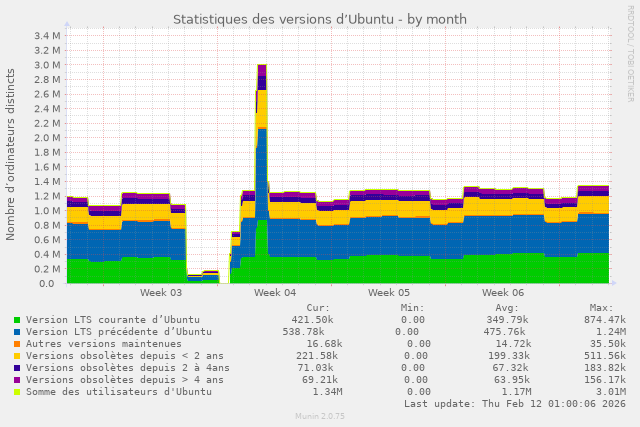Click the 3.0 M y-axis tick label
The width and height of the screenshot is (640, 427).
(47, 65)
